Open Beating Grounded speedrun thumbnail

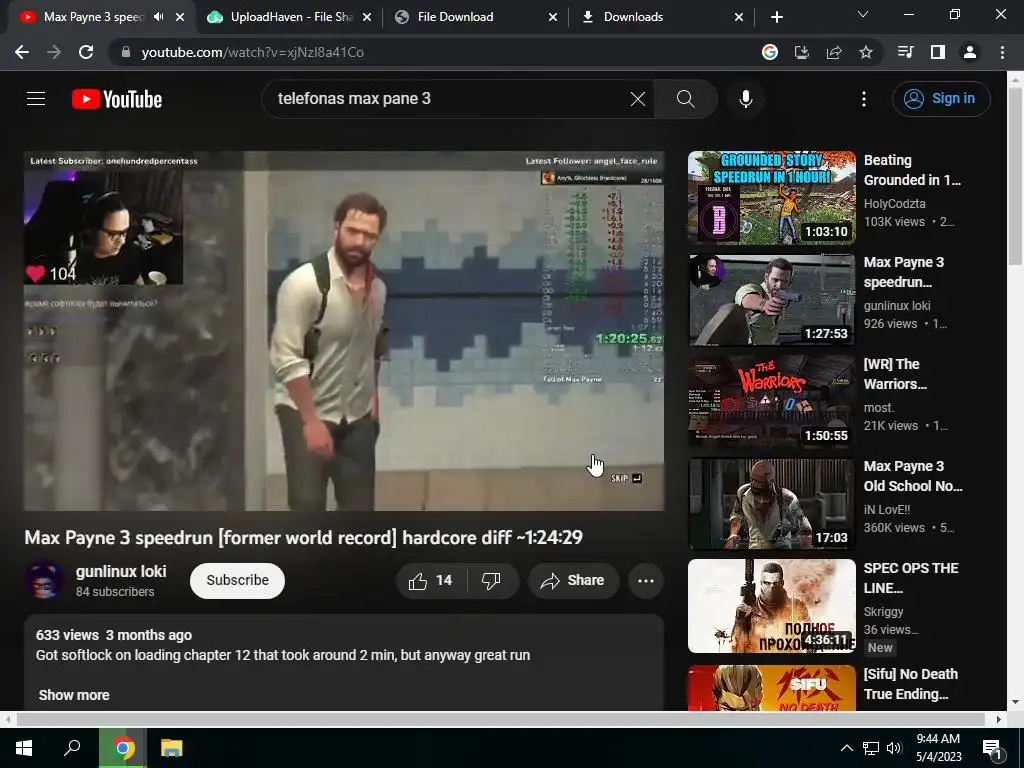coord(771,198)
